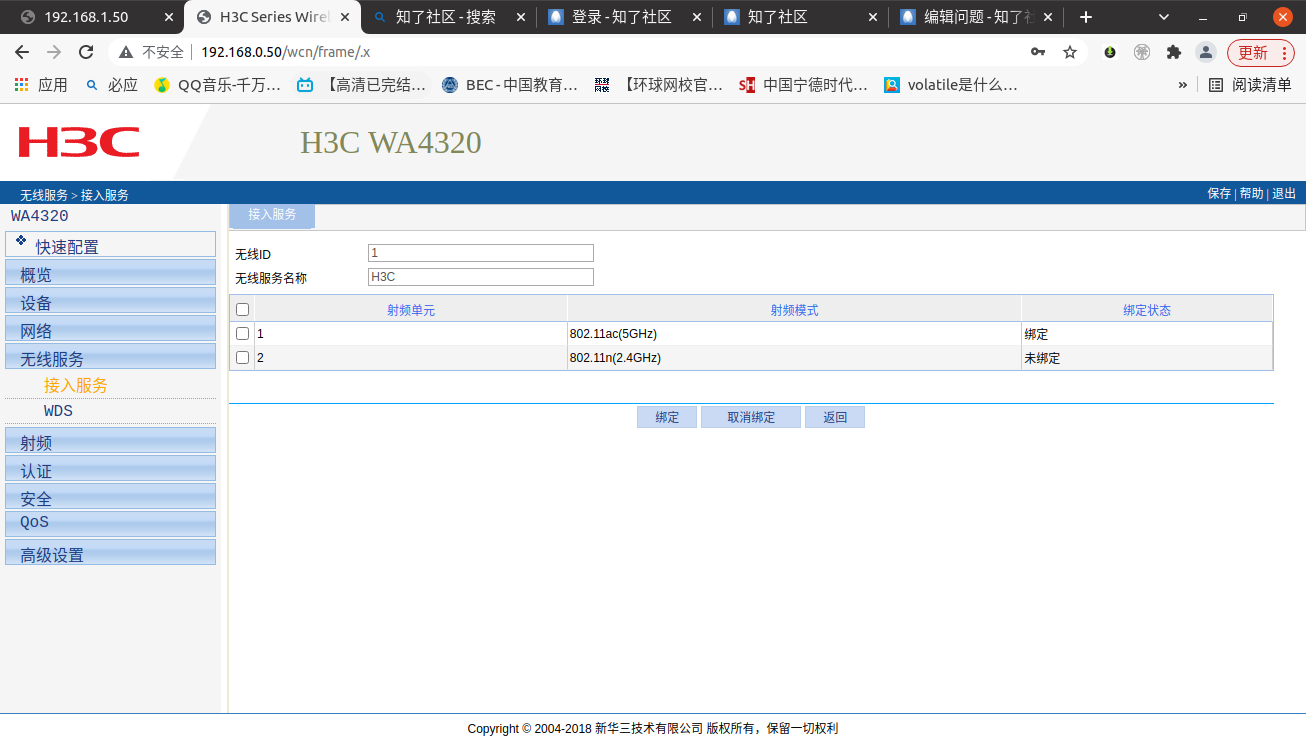The height and width of the screenshot is (741, 1306).
Task: Click the 无线服务名称 input field
Action: coord(481,277)
